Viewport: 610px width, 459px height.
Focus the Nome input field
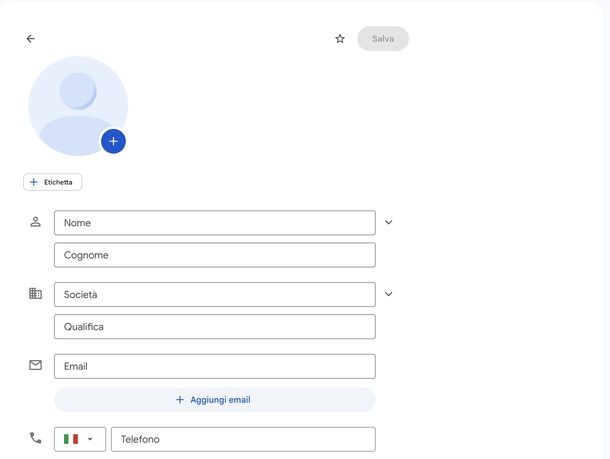pyautogui.click(x=214, y=223)
